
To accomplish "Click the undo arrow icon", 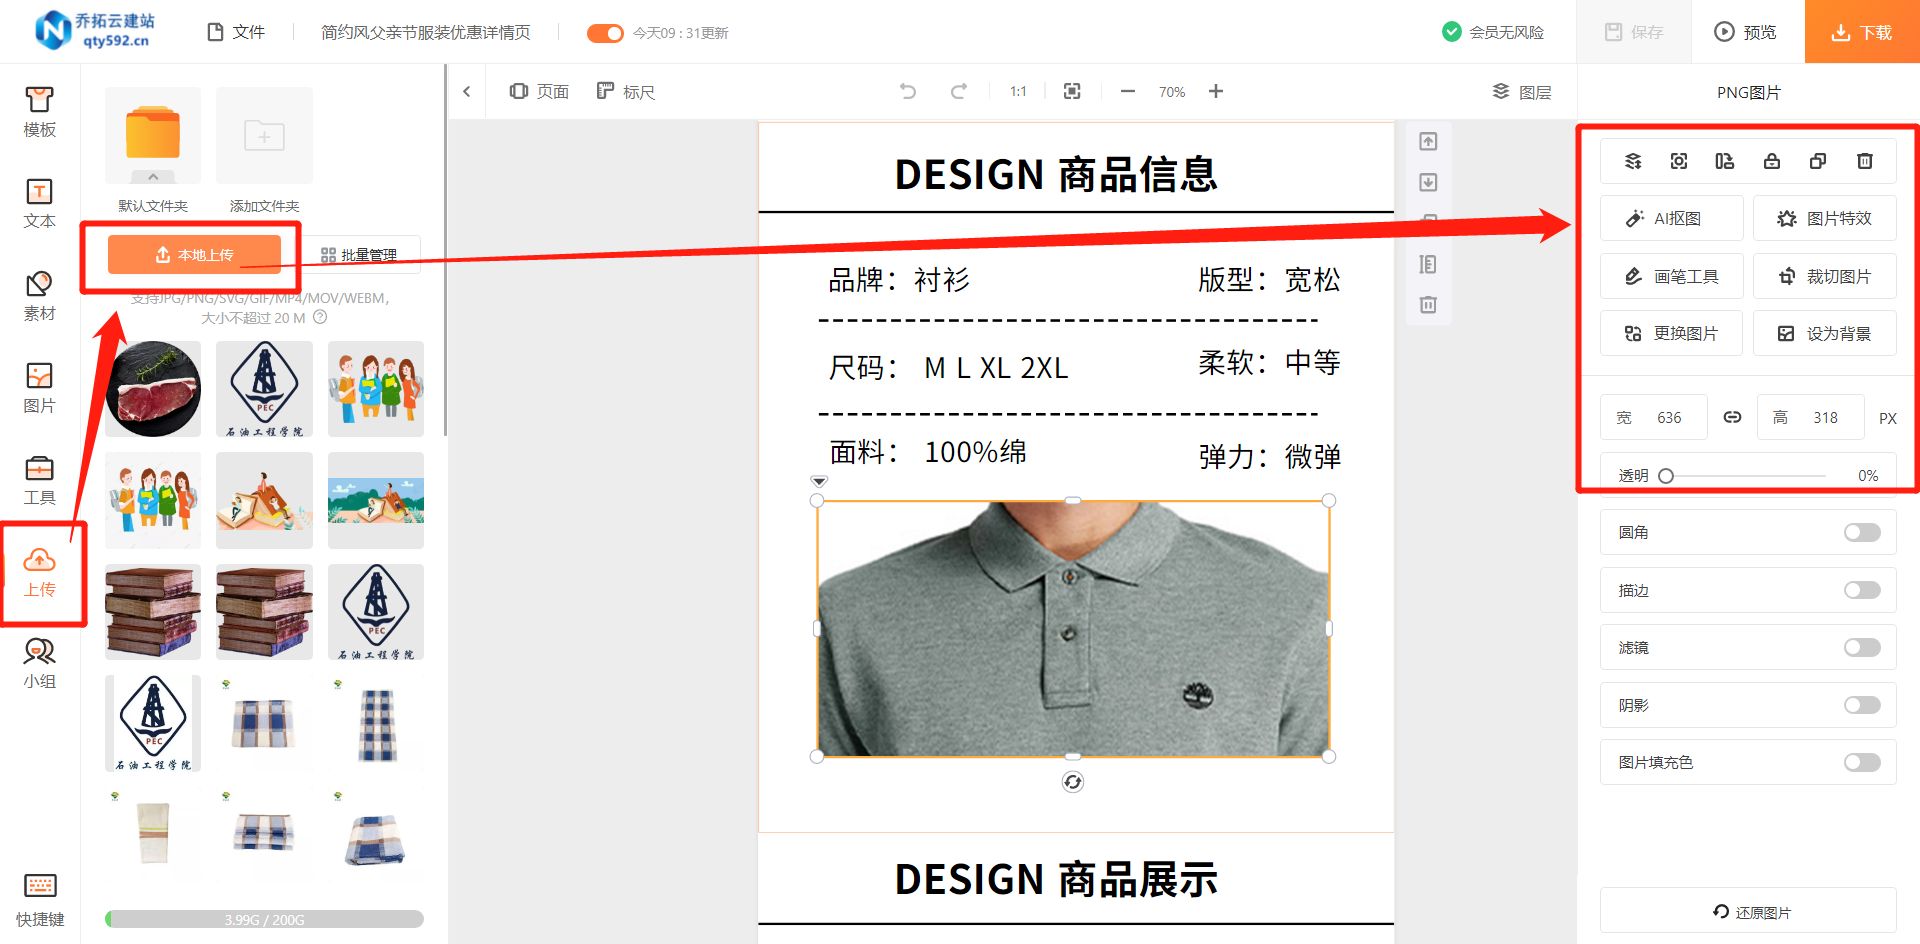I will click(x=908, y=92).
